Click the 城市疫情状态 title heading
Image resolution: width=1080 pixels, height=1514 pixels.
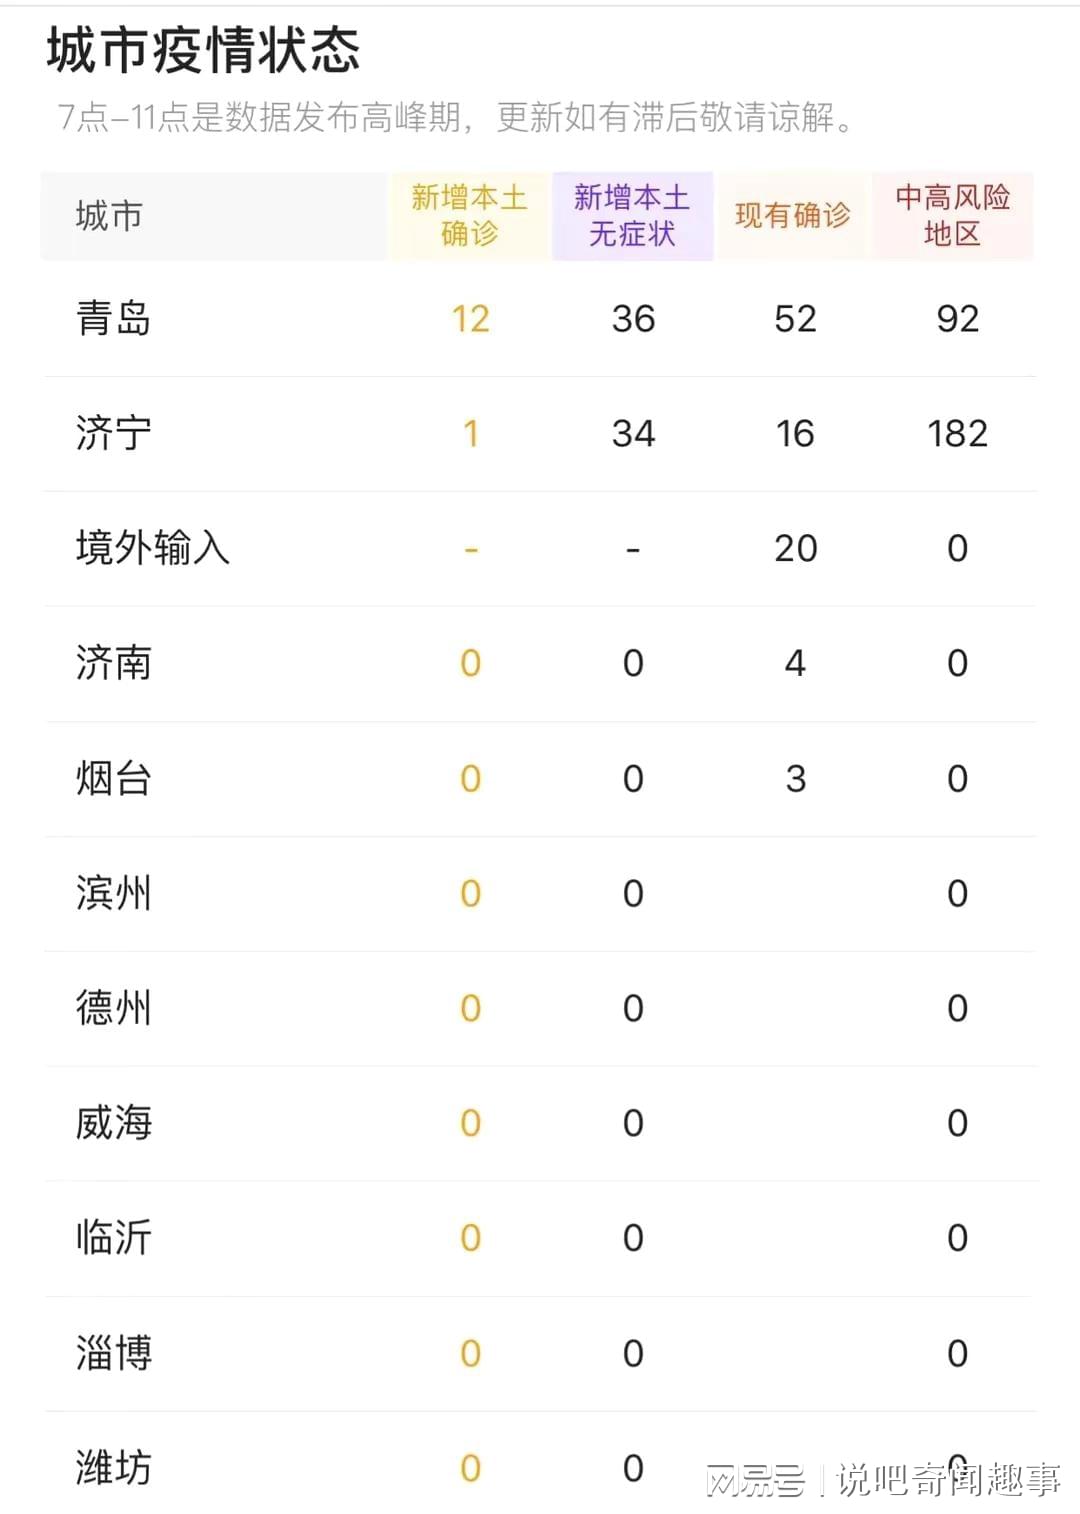[203, 51]
